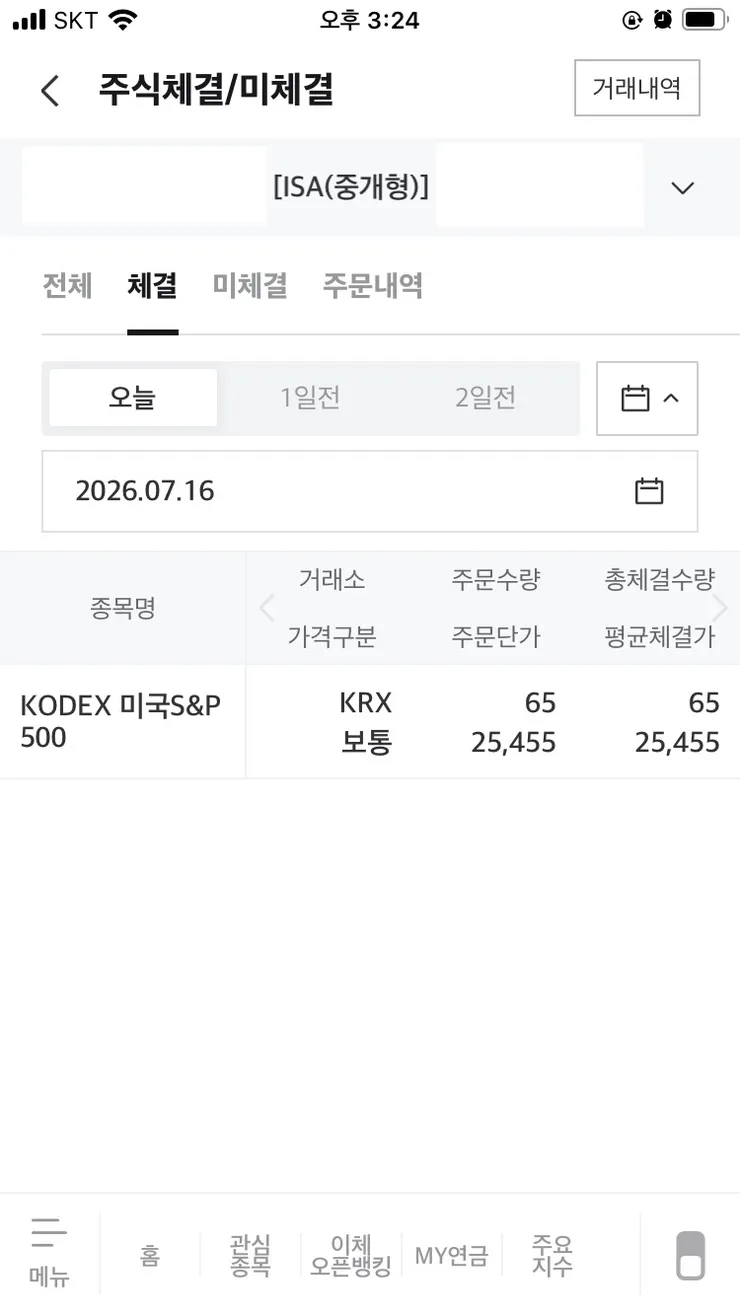Open 거래내역 button
This screenshot has width=740, height=1316.
[637, 88]
